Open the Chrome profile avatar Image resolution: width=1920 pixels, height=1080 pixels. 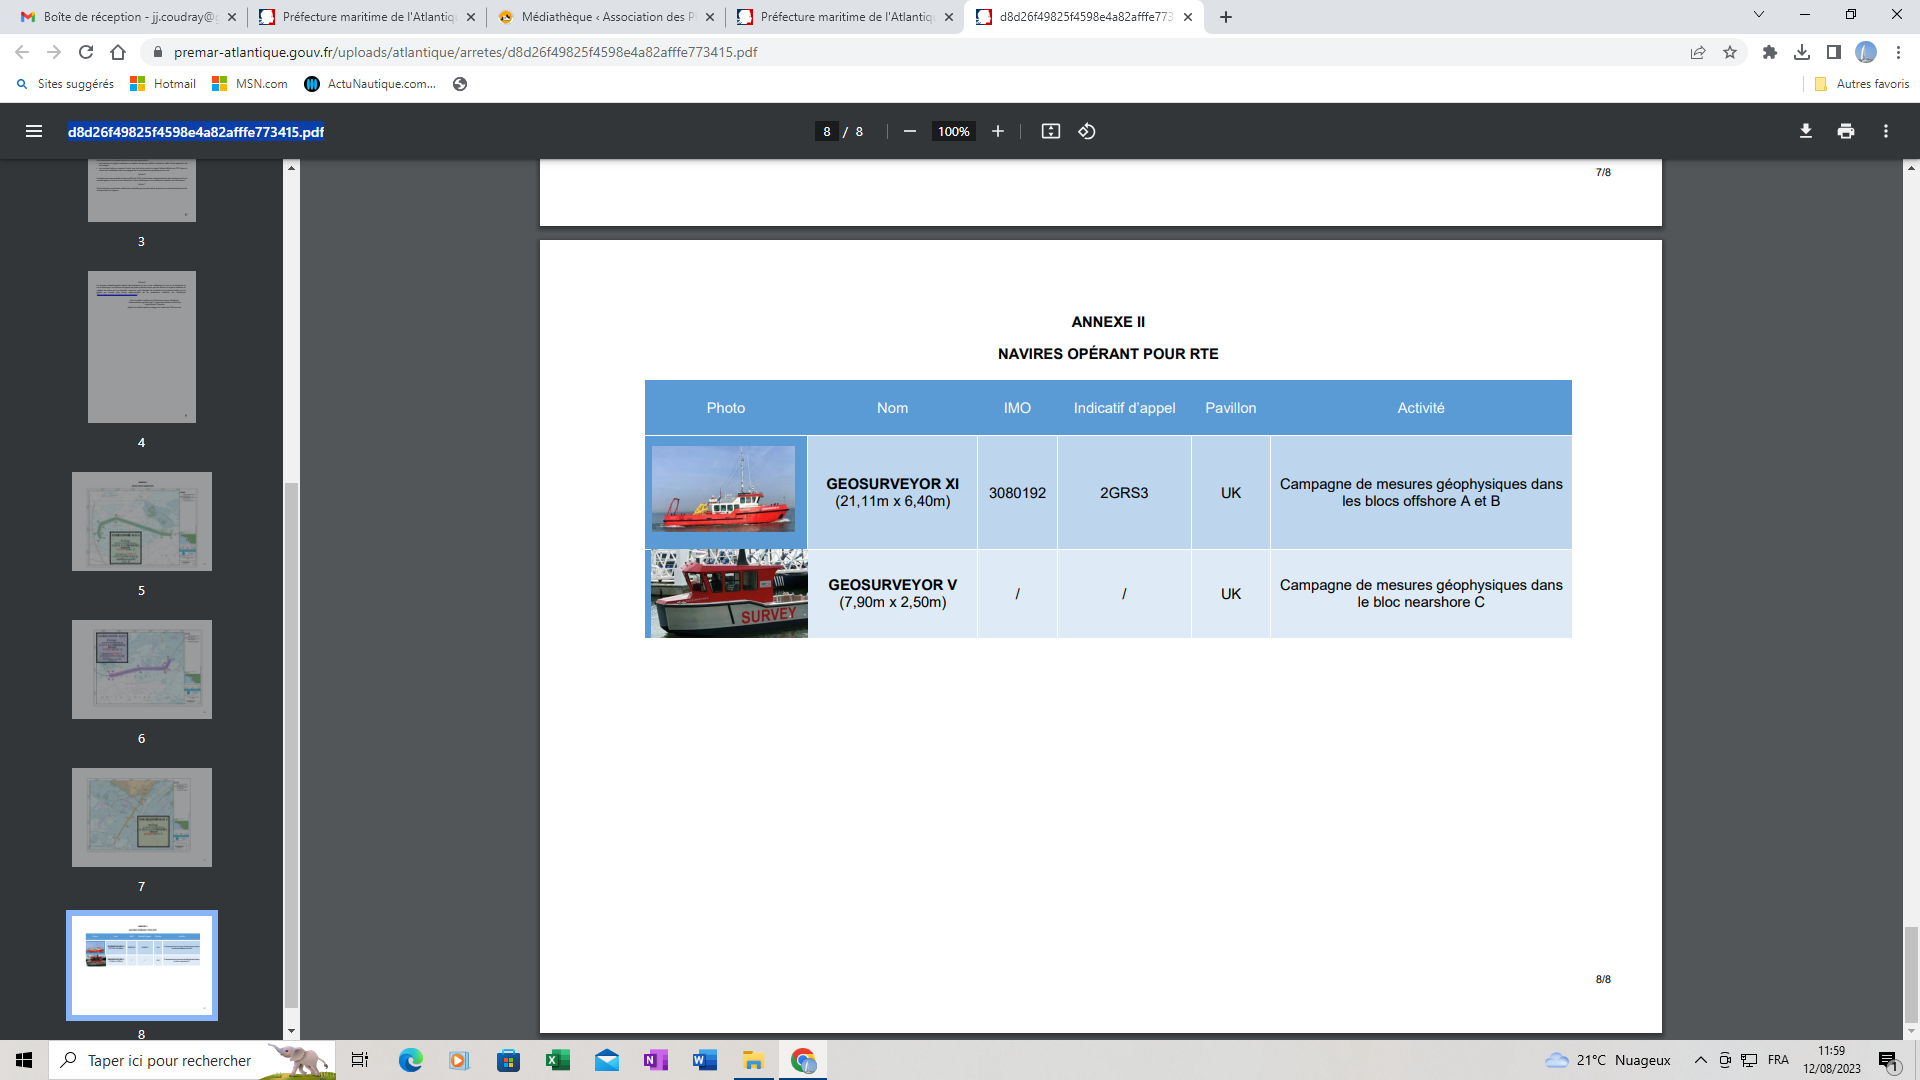[1866, 52]
